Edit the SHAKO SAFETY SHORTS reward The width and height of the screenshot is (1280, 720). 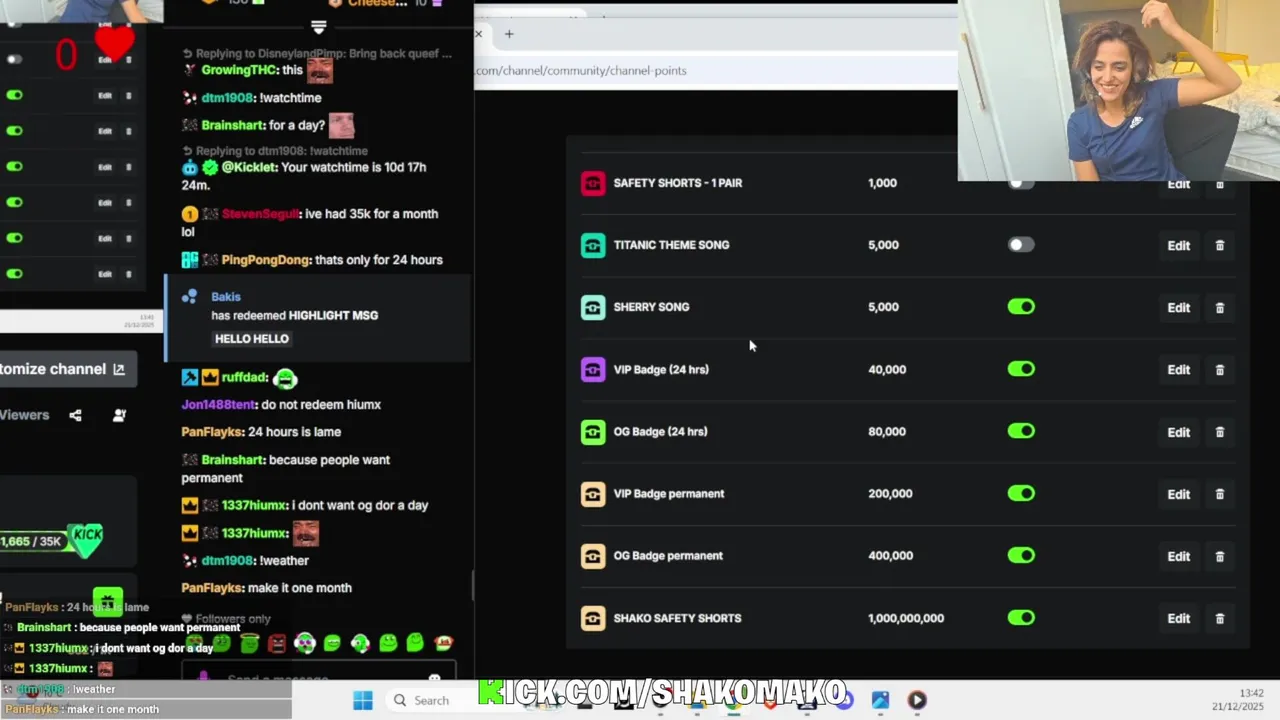point(1179,618)
